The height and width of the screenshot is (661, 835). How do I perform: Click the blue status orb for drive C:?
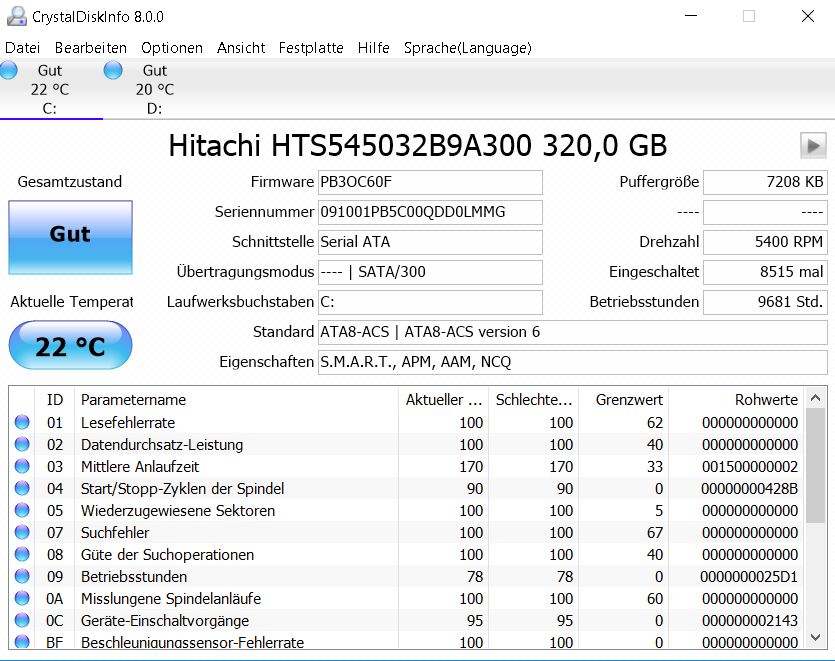coord(8,70)
